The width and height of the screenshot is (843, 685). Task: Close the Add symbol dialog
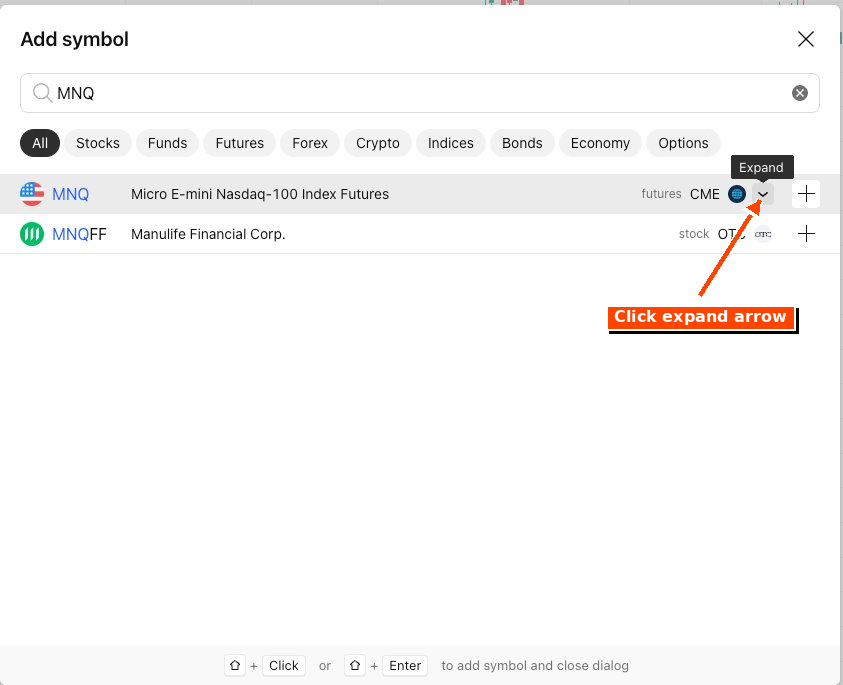pyautogui.click(x=805, y=39)
